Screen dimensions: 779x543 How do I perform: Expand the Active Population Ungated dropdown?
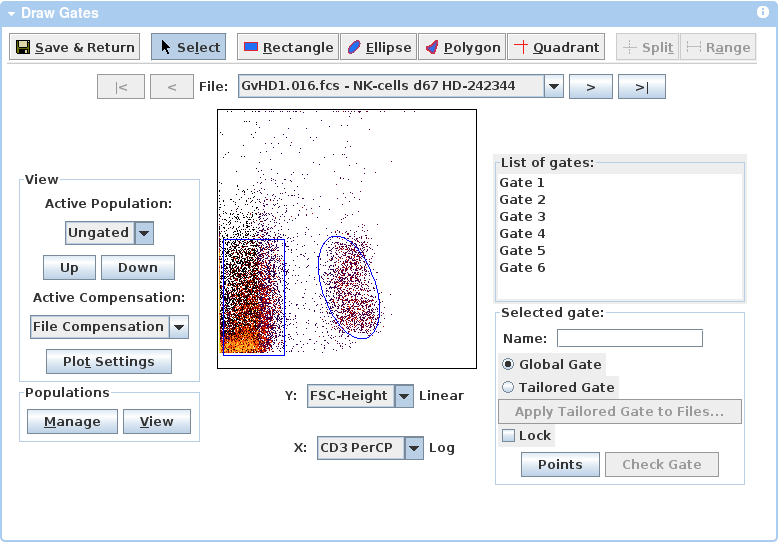point(144,233)
